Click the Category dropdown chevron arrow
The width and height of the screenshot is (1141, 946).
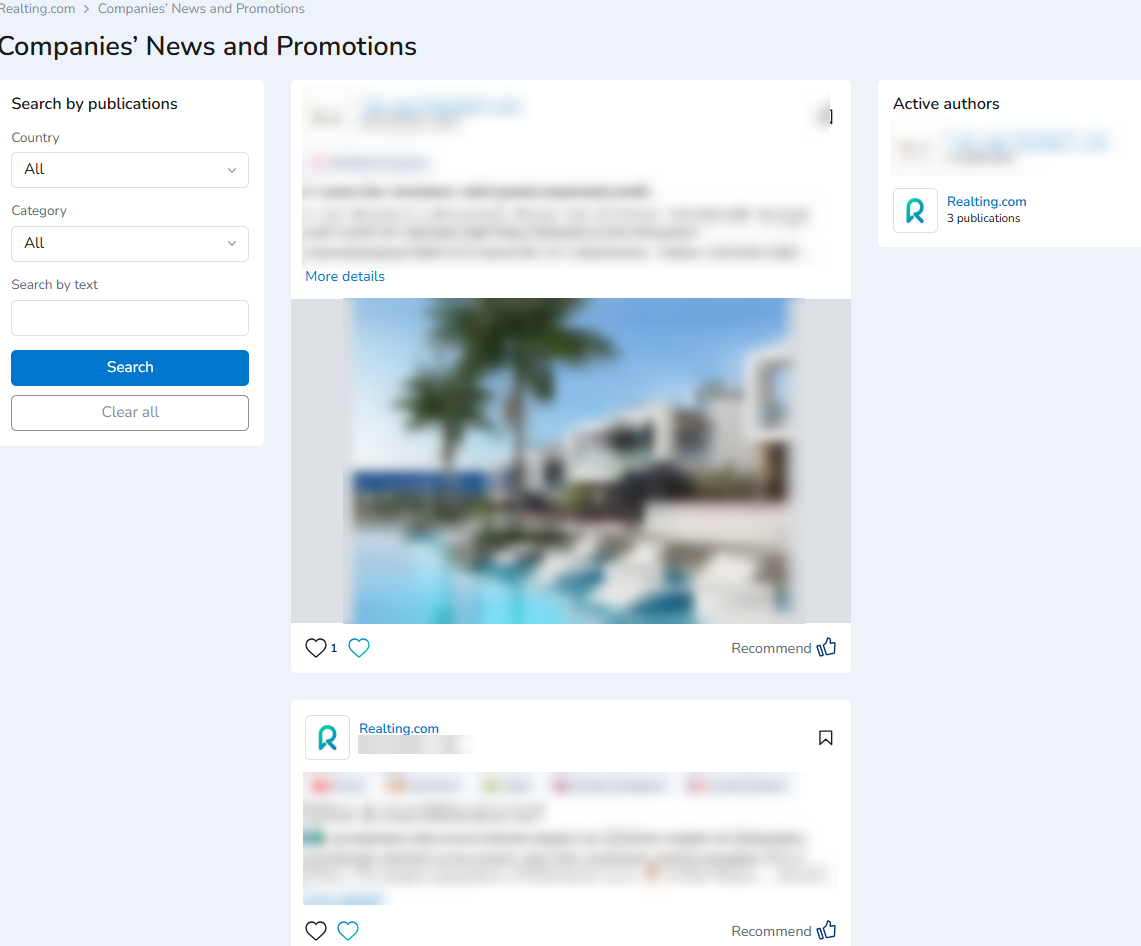coord(232,244)
